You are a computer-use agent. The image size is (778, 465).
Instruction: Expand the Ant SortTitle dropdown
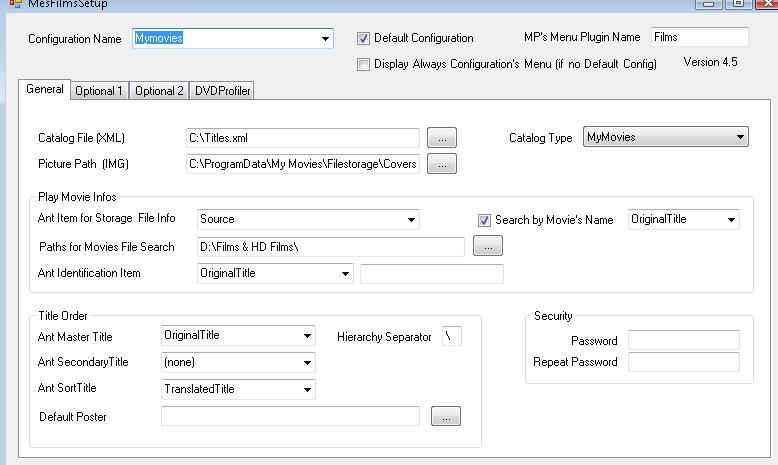[x=307, y=390]
